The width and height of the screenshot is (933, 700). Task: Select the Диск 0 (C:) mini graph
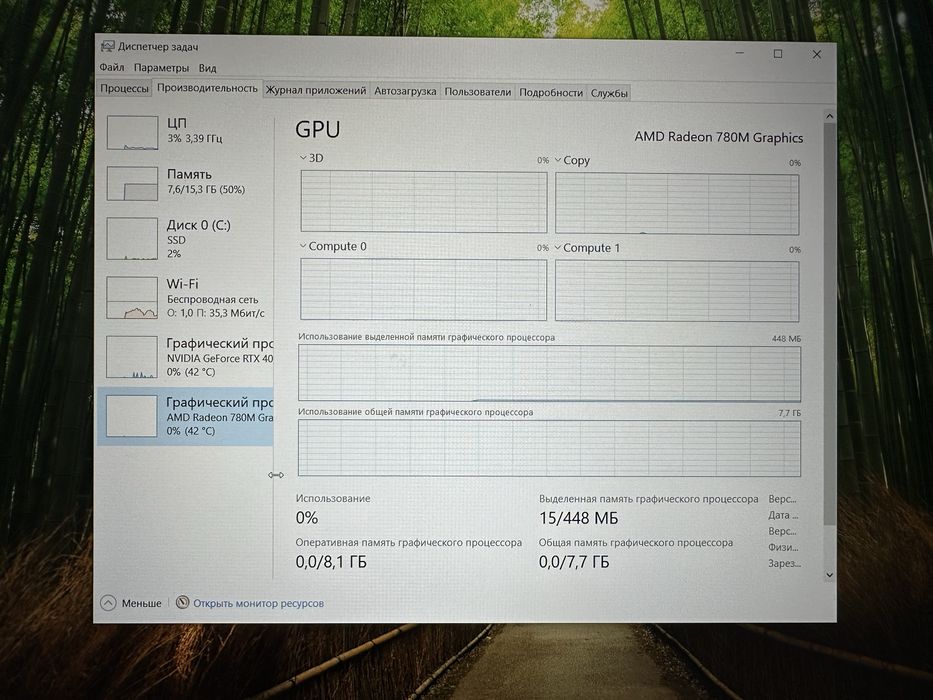(132, 238)
